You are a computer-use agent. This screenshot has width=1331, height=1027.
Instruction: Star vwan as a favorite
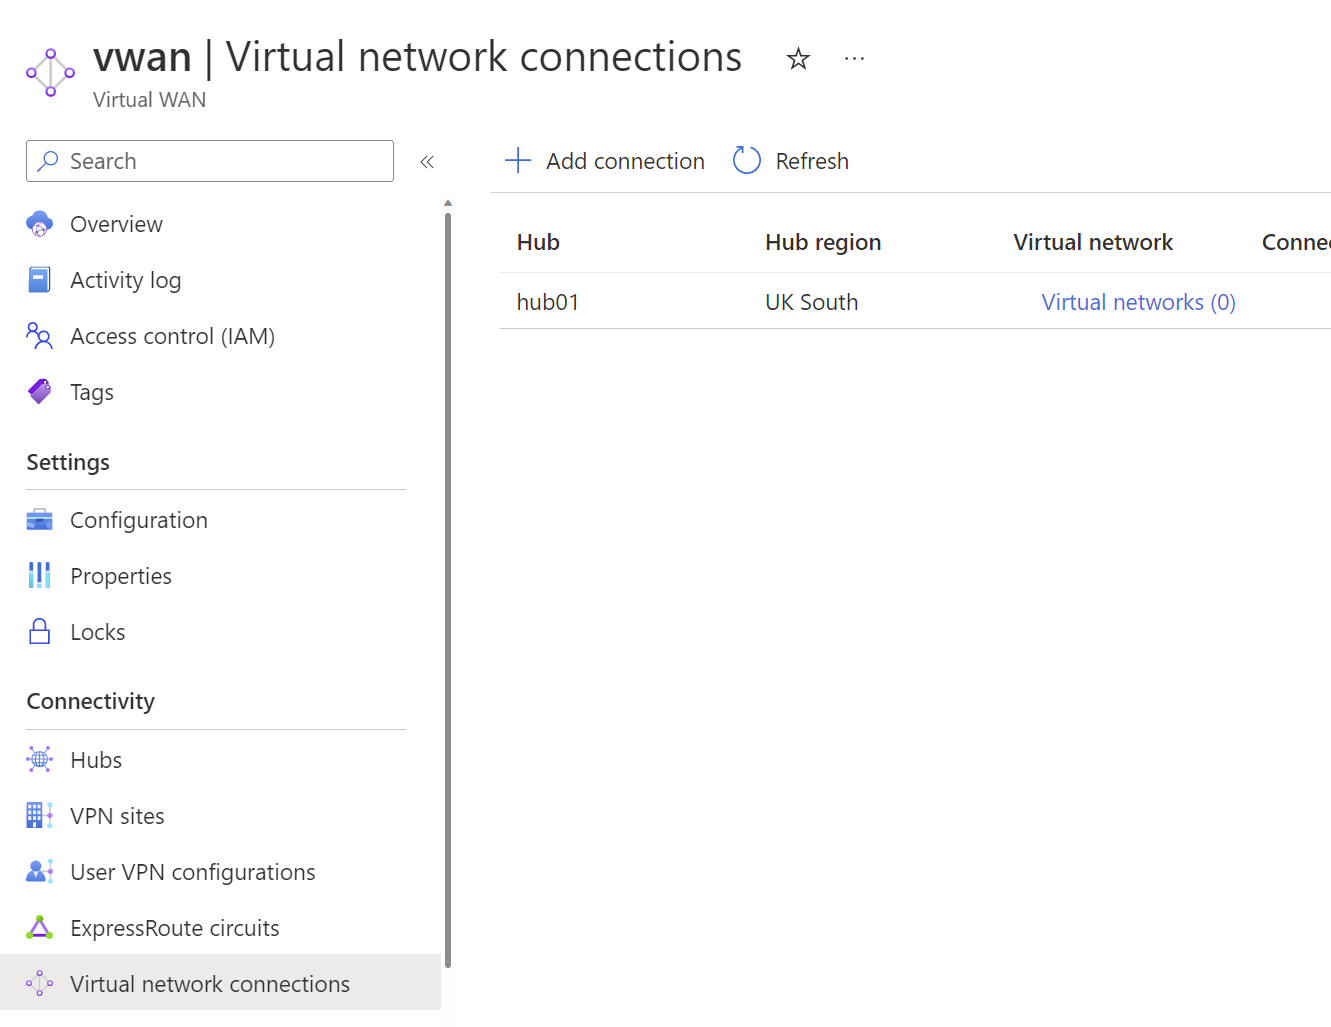click(798, 58)
